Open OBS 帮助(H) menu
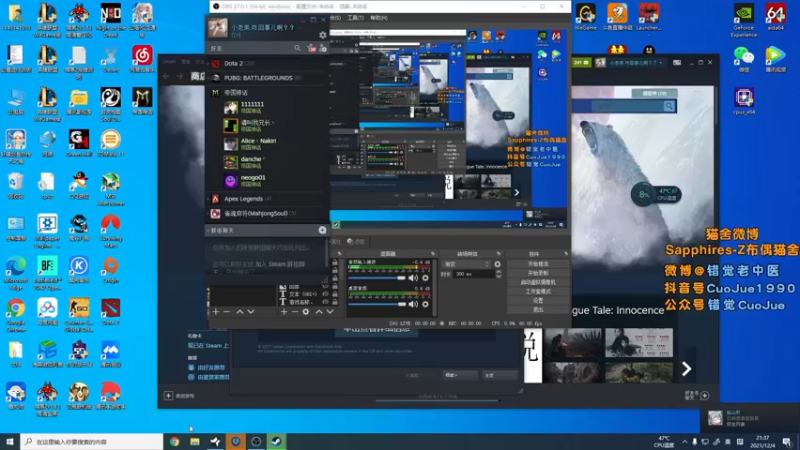Image resolution: width=800 pixels, height=450 pixels. 379,18
